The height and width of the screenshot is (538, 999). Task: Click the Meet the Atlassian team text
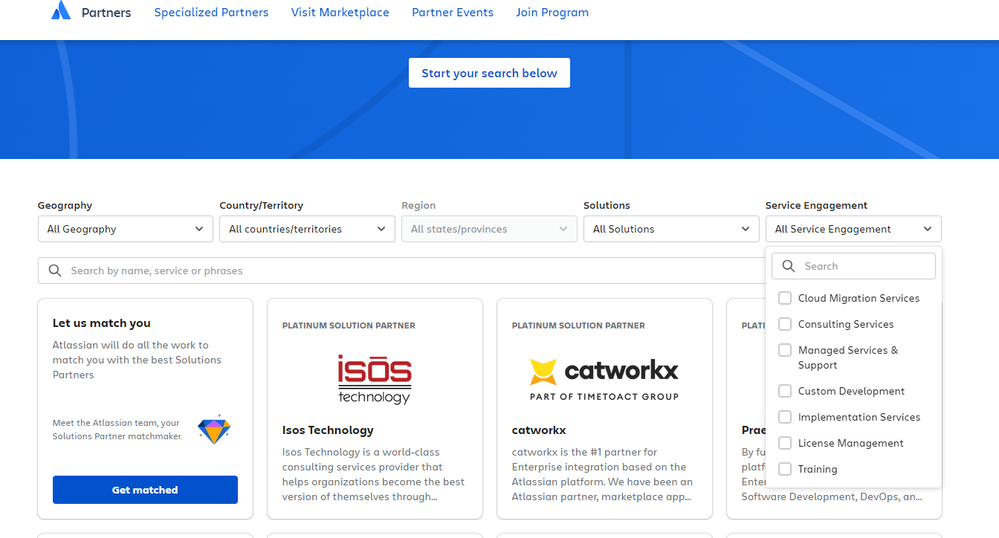click(x=117, y=430)
